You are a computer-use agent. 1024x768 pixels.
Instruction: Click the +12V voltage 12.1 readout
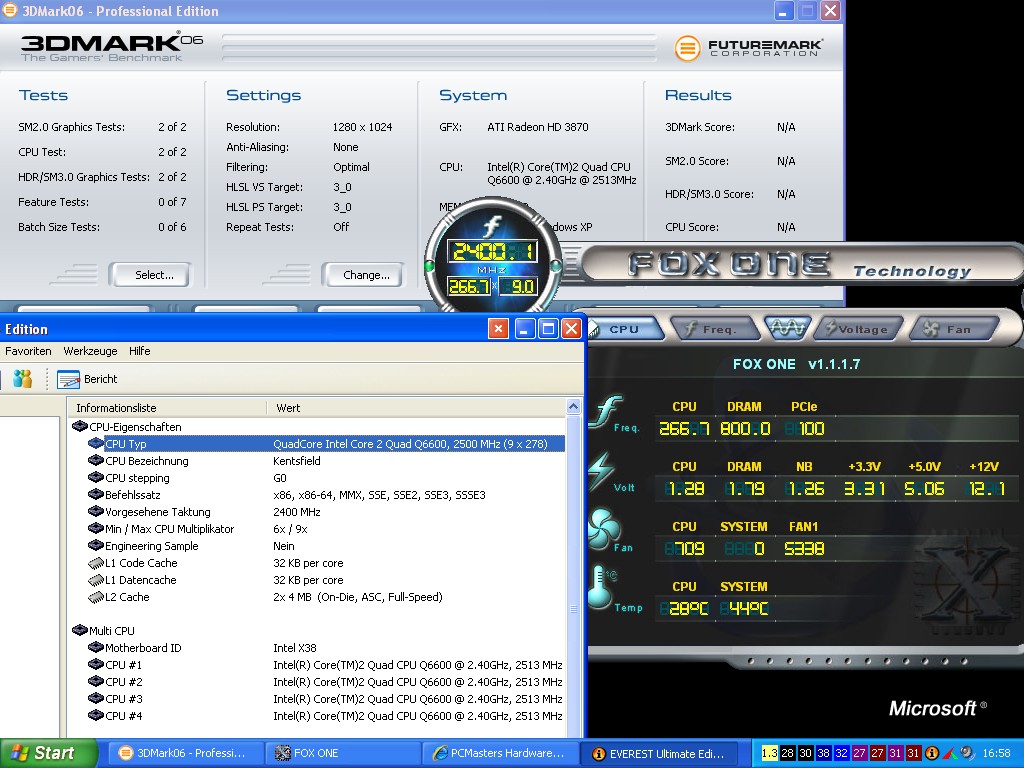tap(986, 488)
